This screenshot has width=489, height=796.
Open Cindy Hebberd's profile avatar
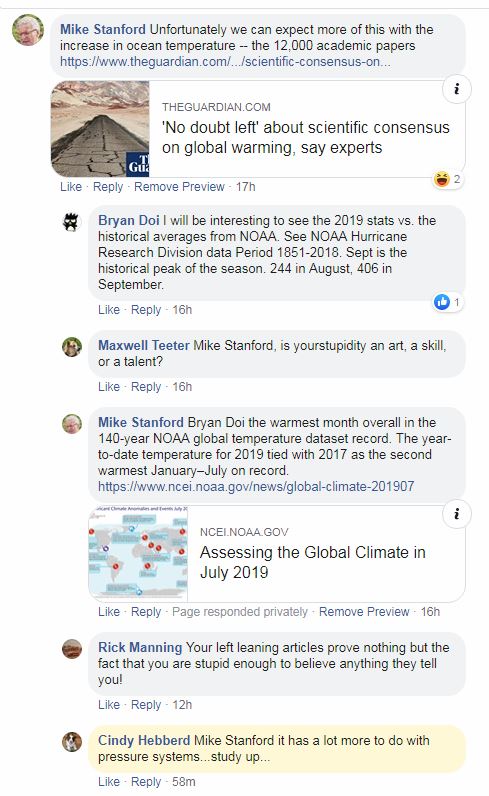pos(72,742)
